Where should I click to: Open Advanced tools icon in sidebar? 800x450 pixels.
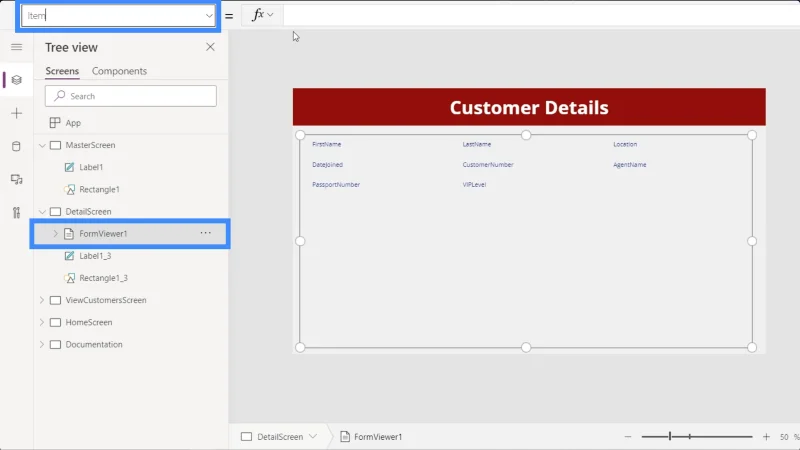[x=16, y=212]
